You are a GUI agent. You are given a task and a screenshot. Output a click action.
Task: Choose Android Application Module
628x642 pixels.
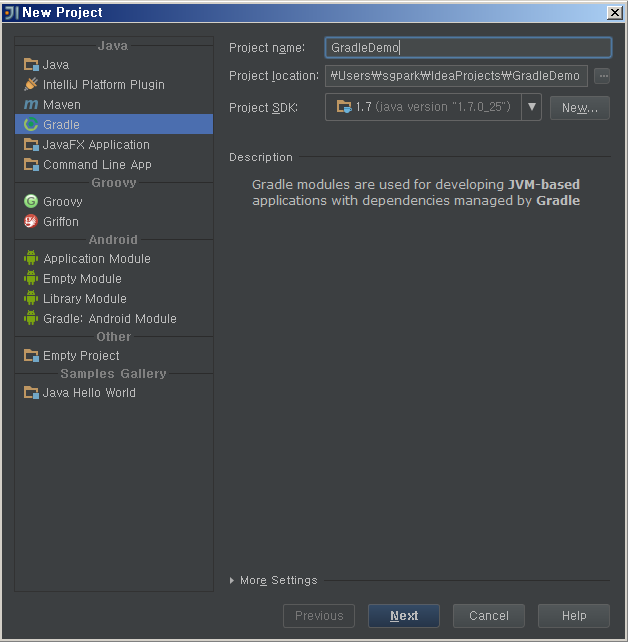(114, 258)
